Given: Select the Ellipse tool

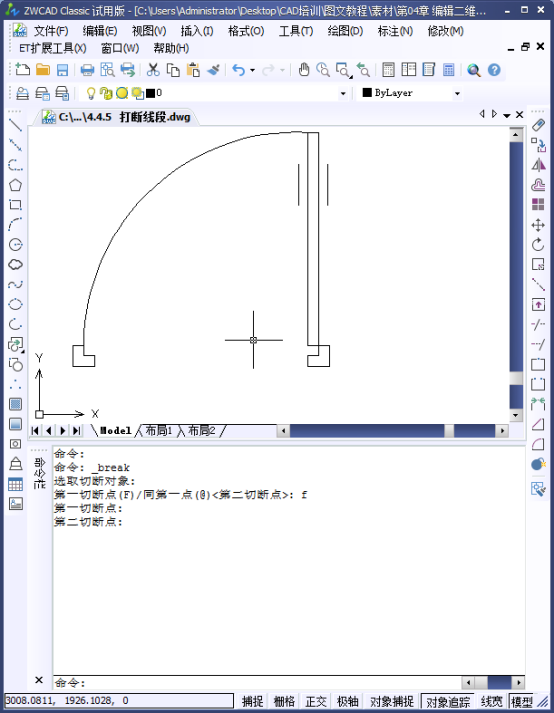Looking at the screenshot, I should point(15,304).
